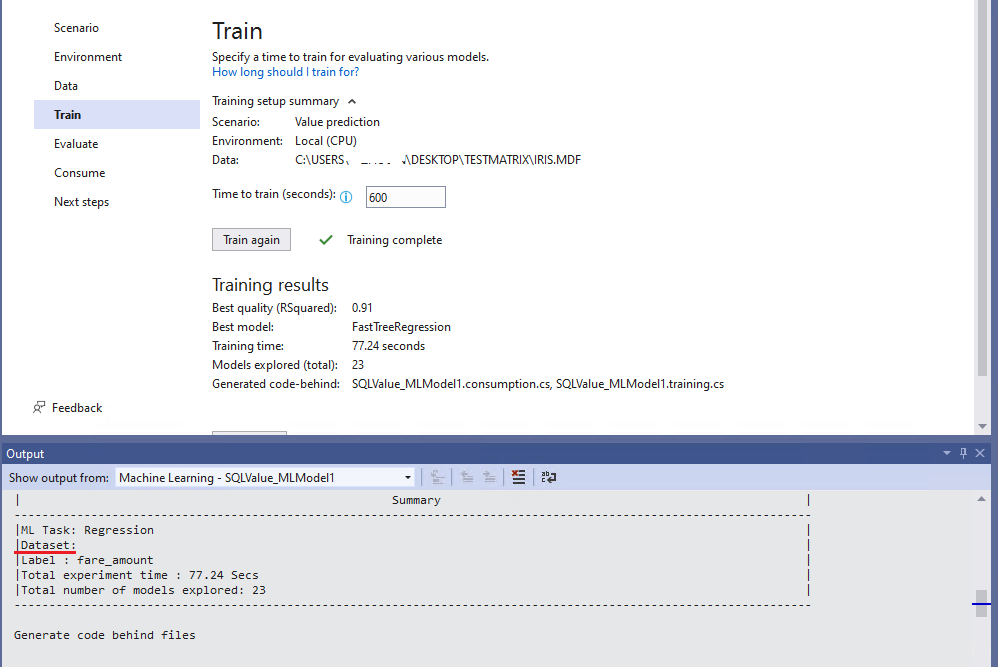The height and width of the screenshot is (667, 998).
Task: Click 'Total number of models explored' line
Action: coord(143,590)
